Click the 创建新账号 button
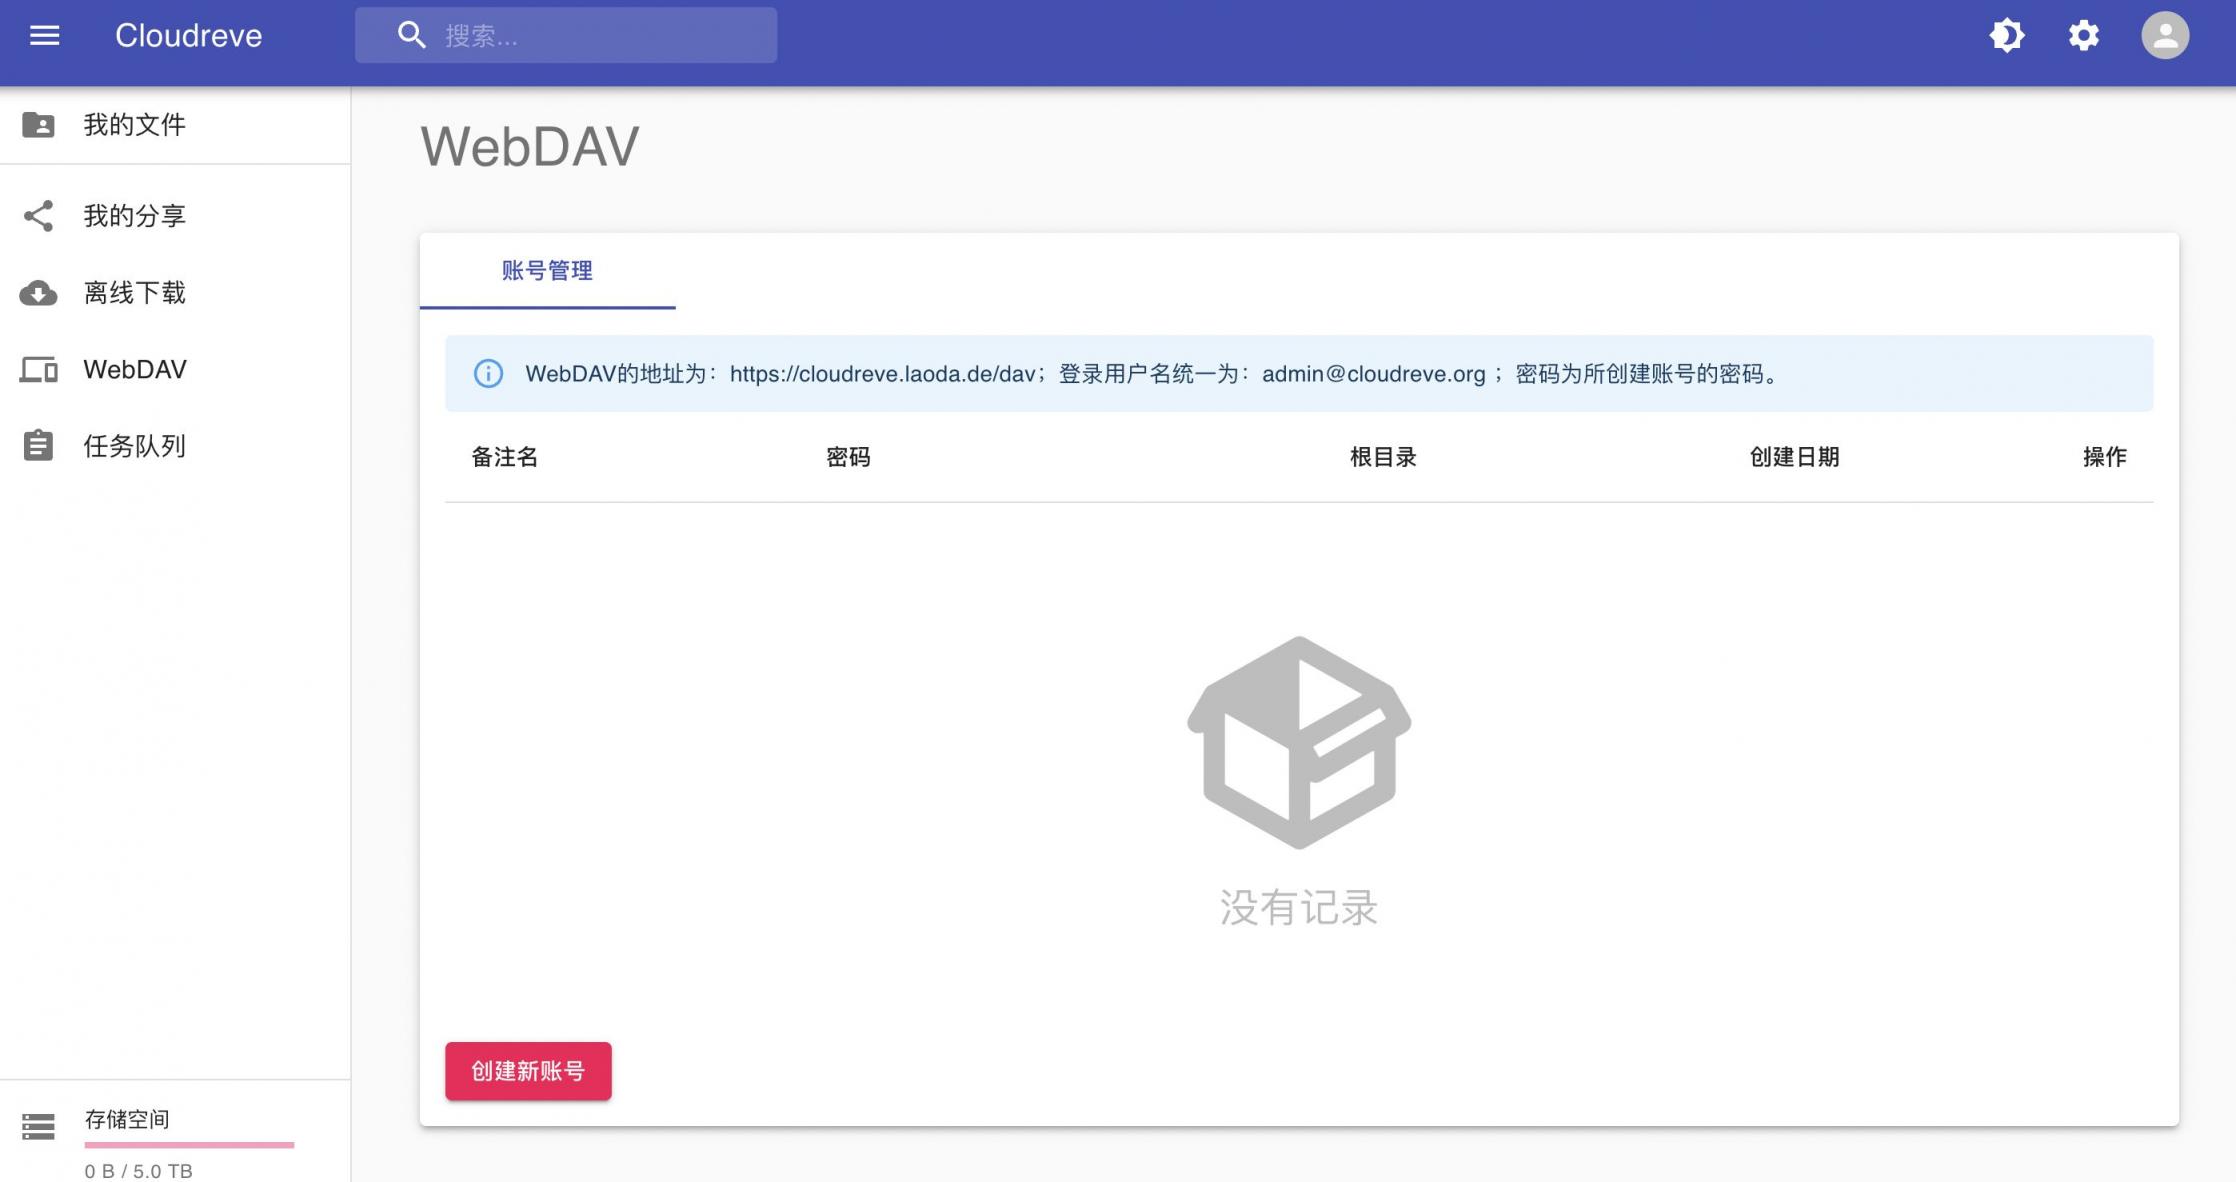This screenshot has width=2236, height=1182. pos(528,1070)
